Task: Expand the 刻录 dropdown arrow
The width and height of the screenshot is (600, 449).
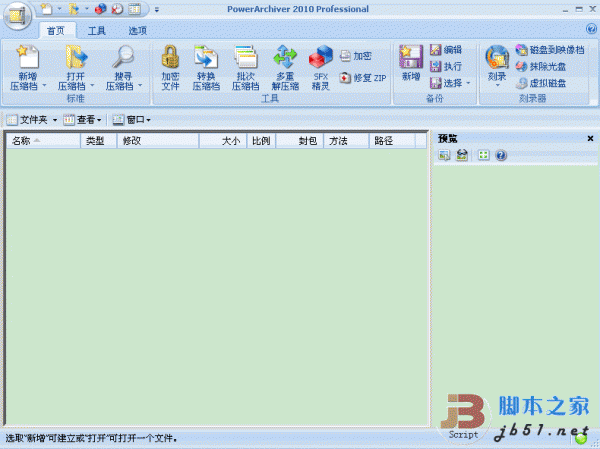Action: pyautogui.click(x=497, y=85)
